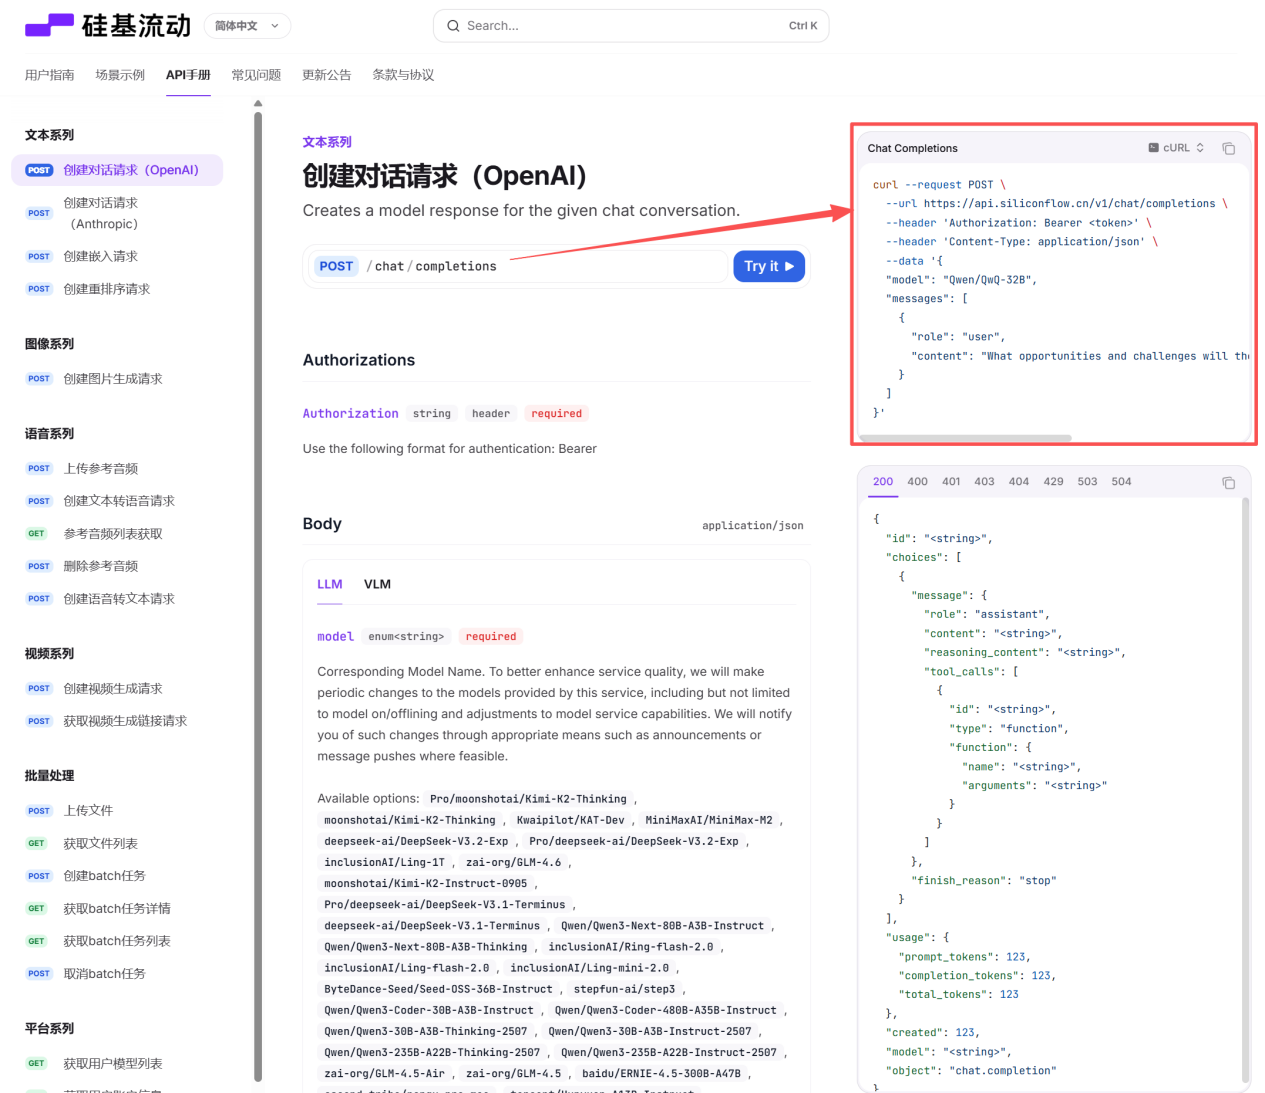This screenshot has height=1093, width=1265.
Task: Click the Chat Completions panel title
Action: point(912,148)
